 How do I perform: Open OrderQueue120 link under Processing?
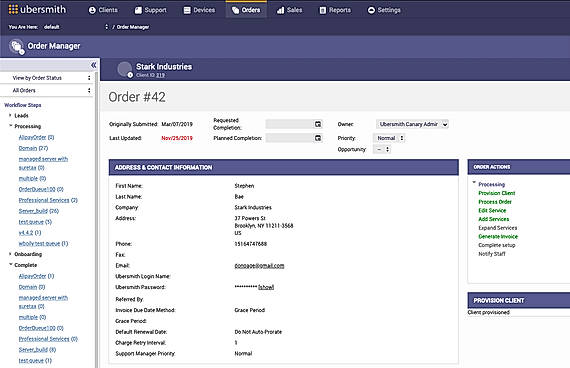[41, 189]
